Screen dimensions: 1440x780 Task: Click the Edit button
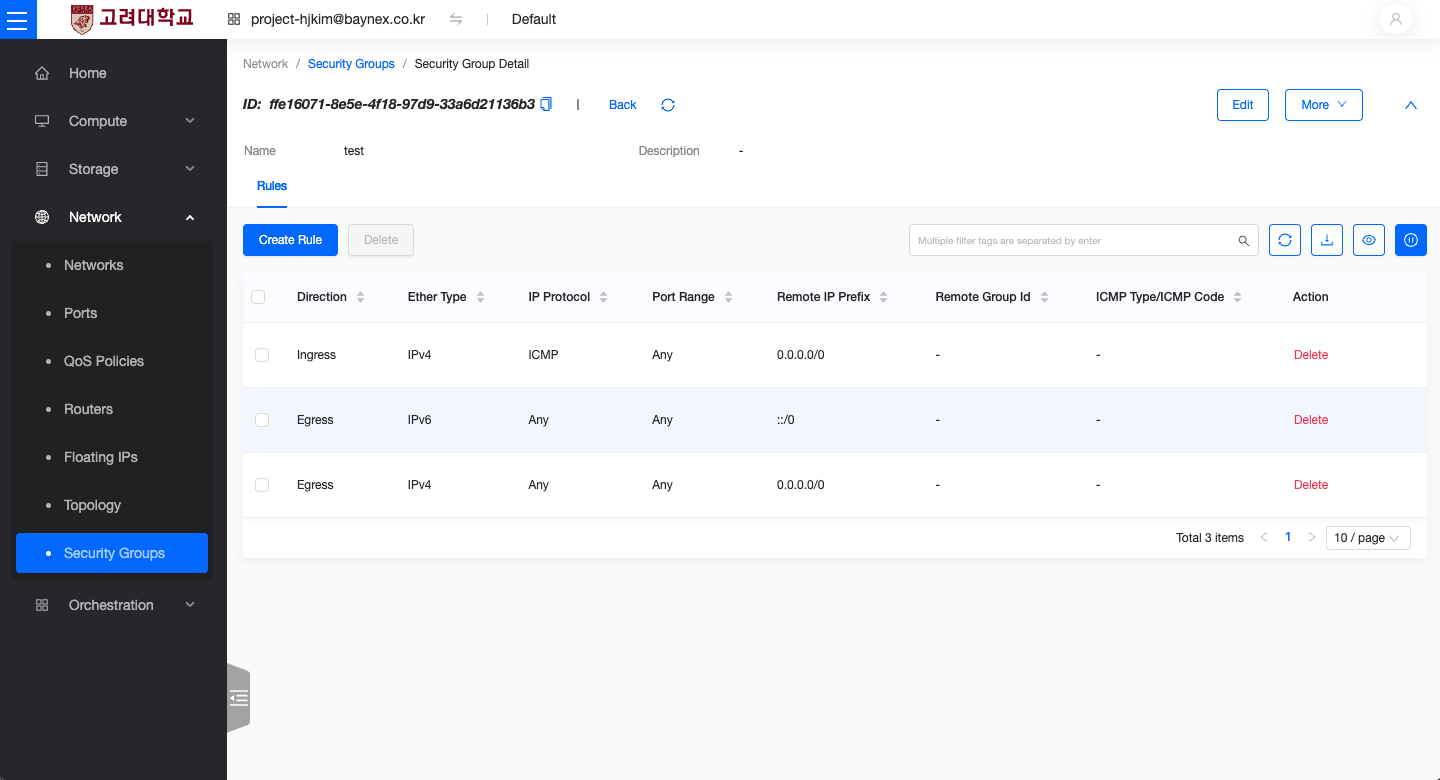tap(1243, 105)
